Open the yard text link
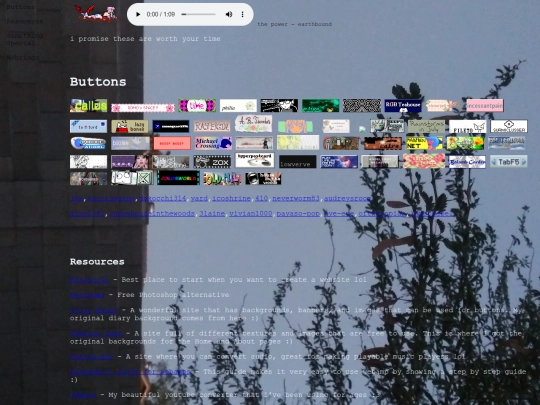The image size is (540, 405). coord(199,199)
